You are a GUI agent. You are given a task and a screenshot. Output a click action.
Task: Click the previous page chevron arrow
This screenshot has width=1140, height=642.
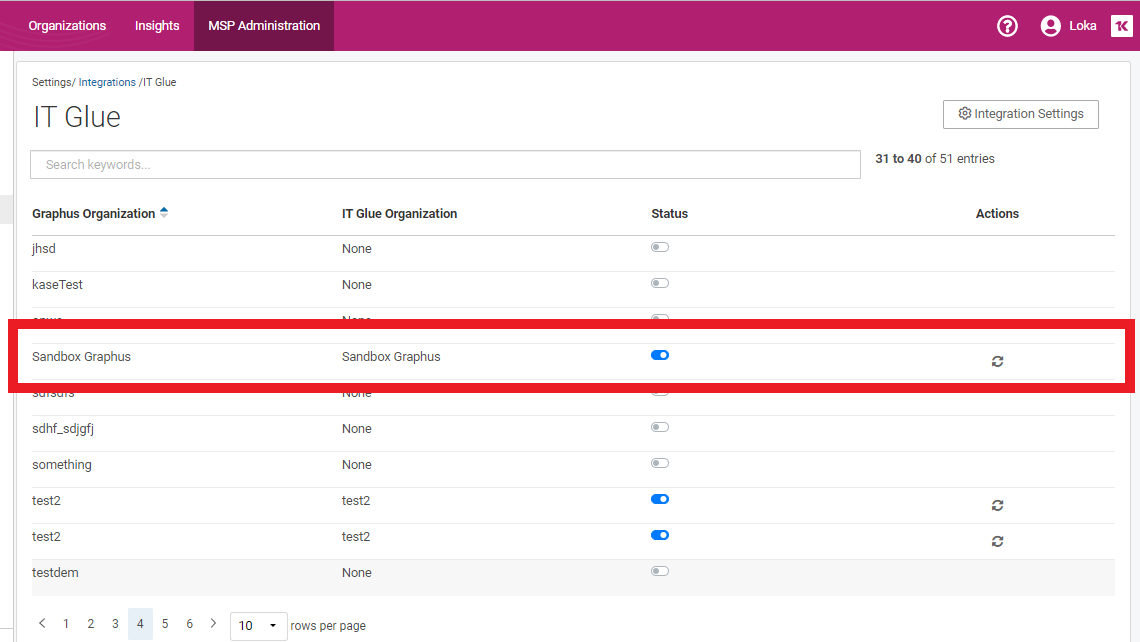point(41,623)
